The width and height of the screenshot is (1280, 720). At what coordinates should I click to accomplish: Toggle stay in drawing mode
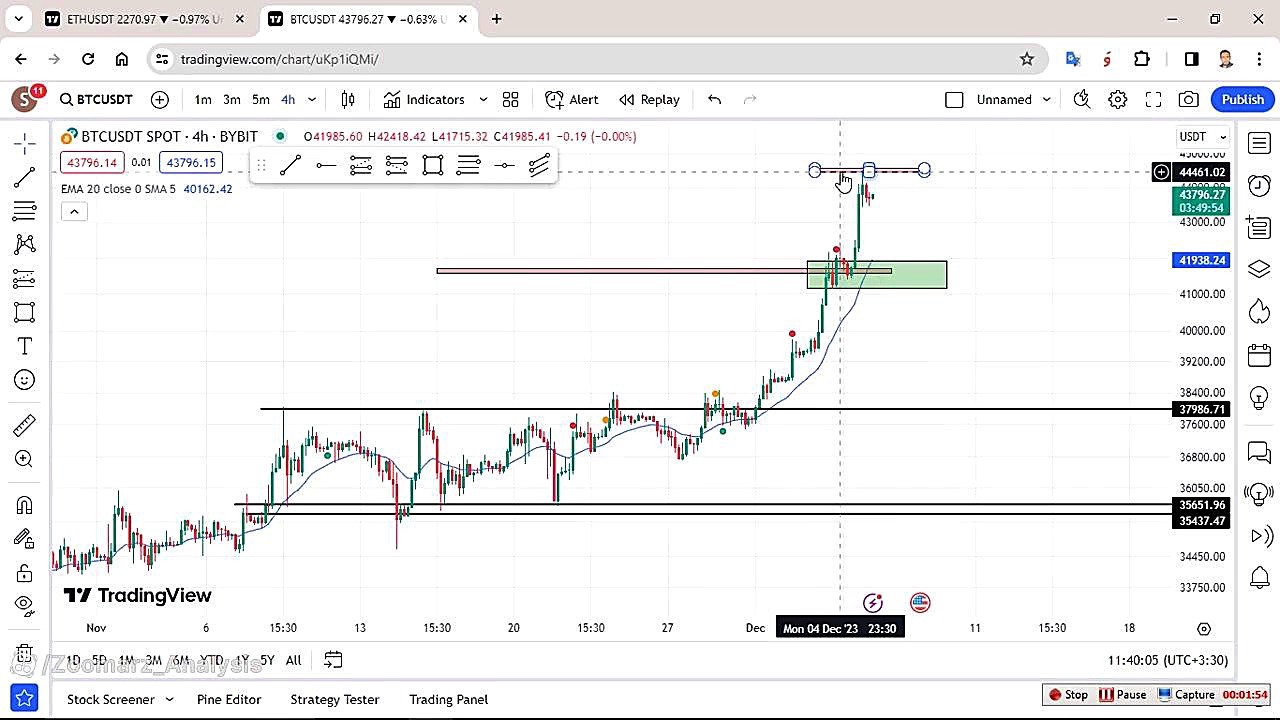(25, 539)
